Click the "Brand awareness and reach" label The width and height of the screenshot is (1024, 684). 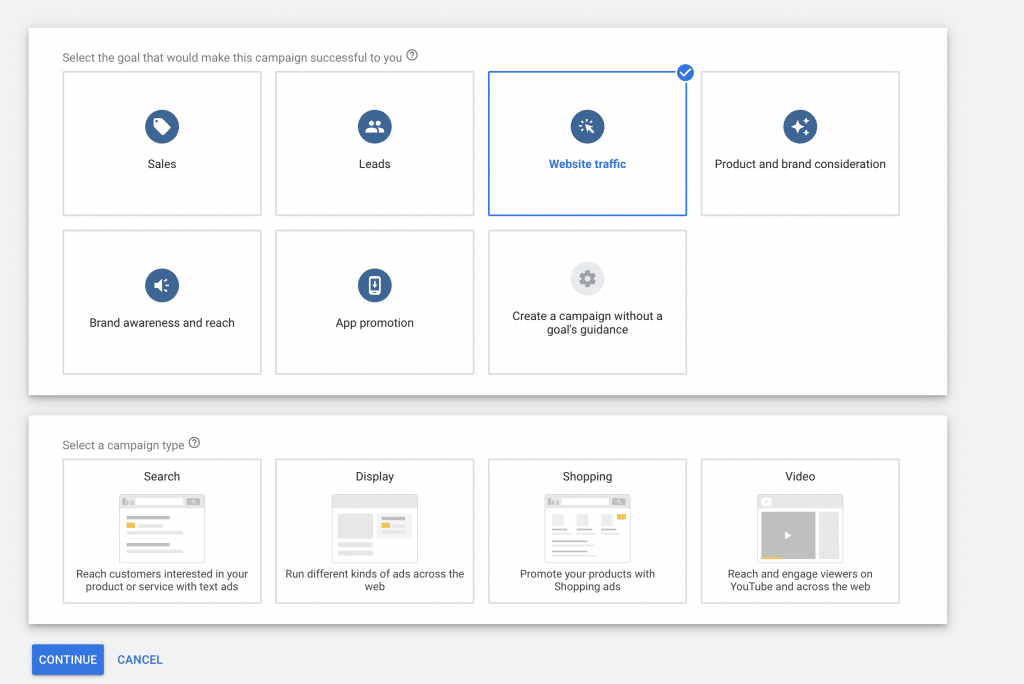click(162, 323)
